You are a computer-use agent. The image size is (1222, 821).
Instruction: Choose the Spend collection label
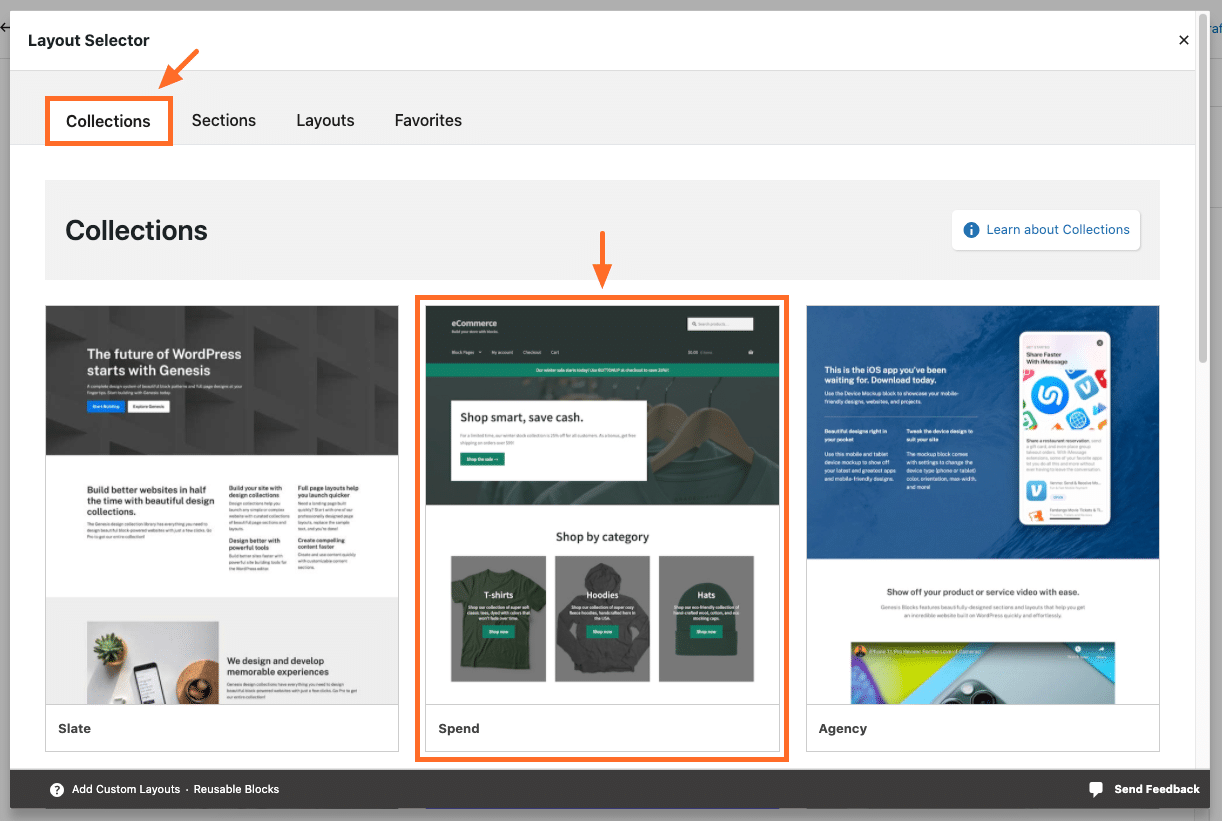(x=459, y=728)
